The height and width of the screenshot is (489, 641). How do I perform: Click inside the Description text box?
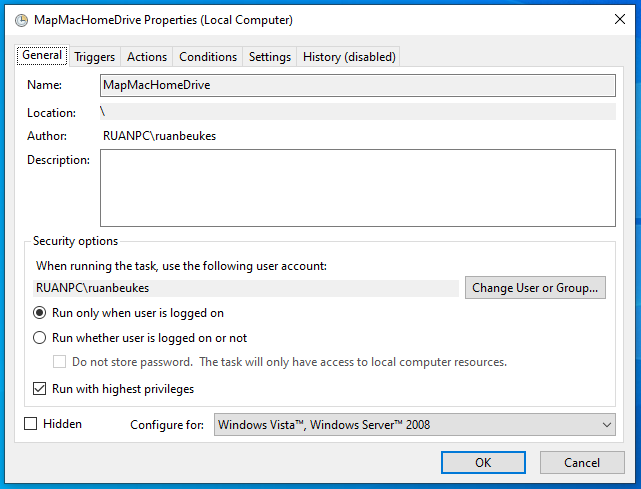pos(358,188)
